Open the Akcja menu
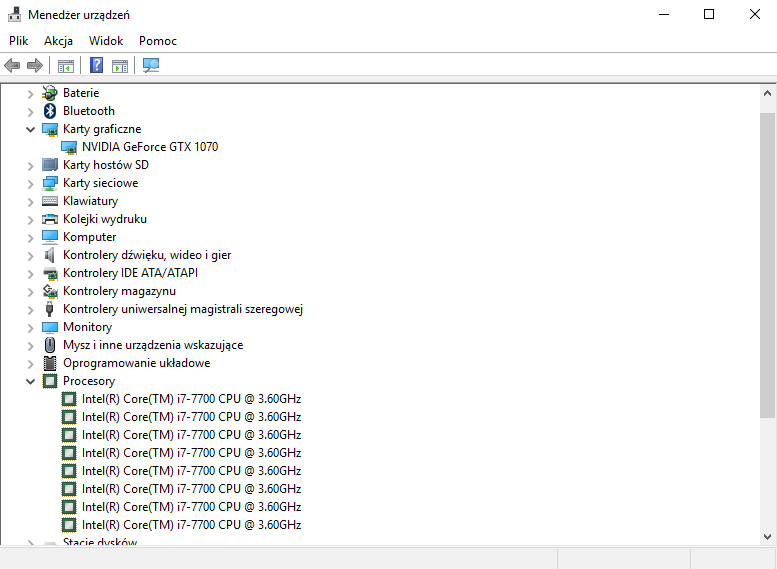The width and height of the screenshot is (777, 569). (x=58, y=41)
